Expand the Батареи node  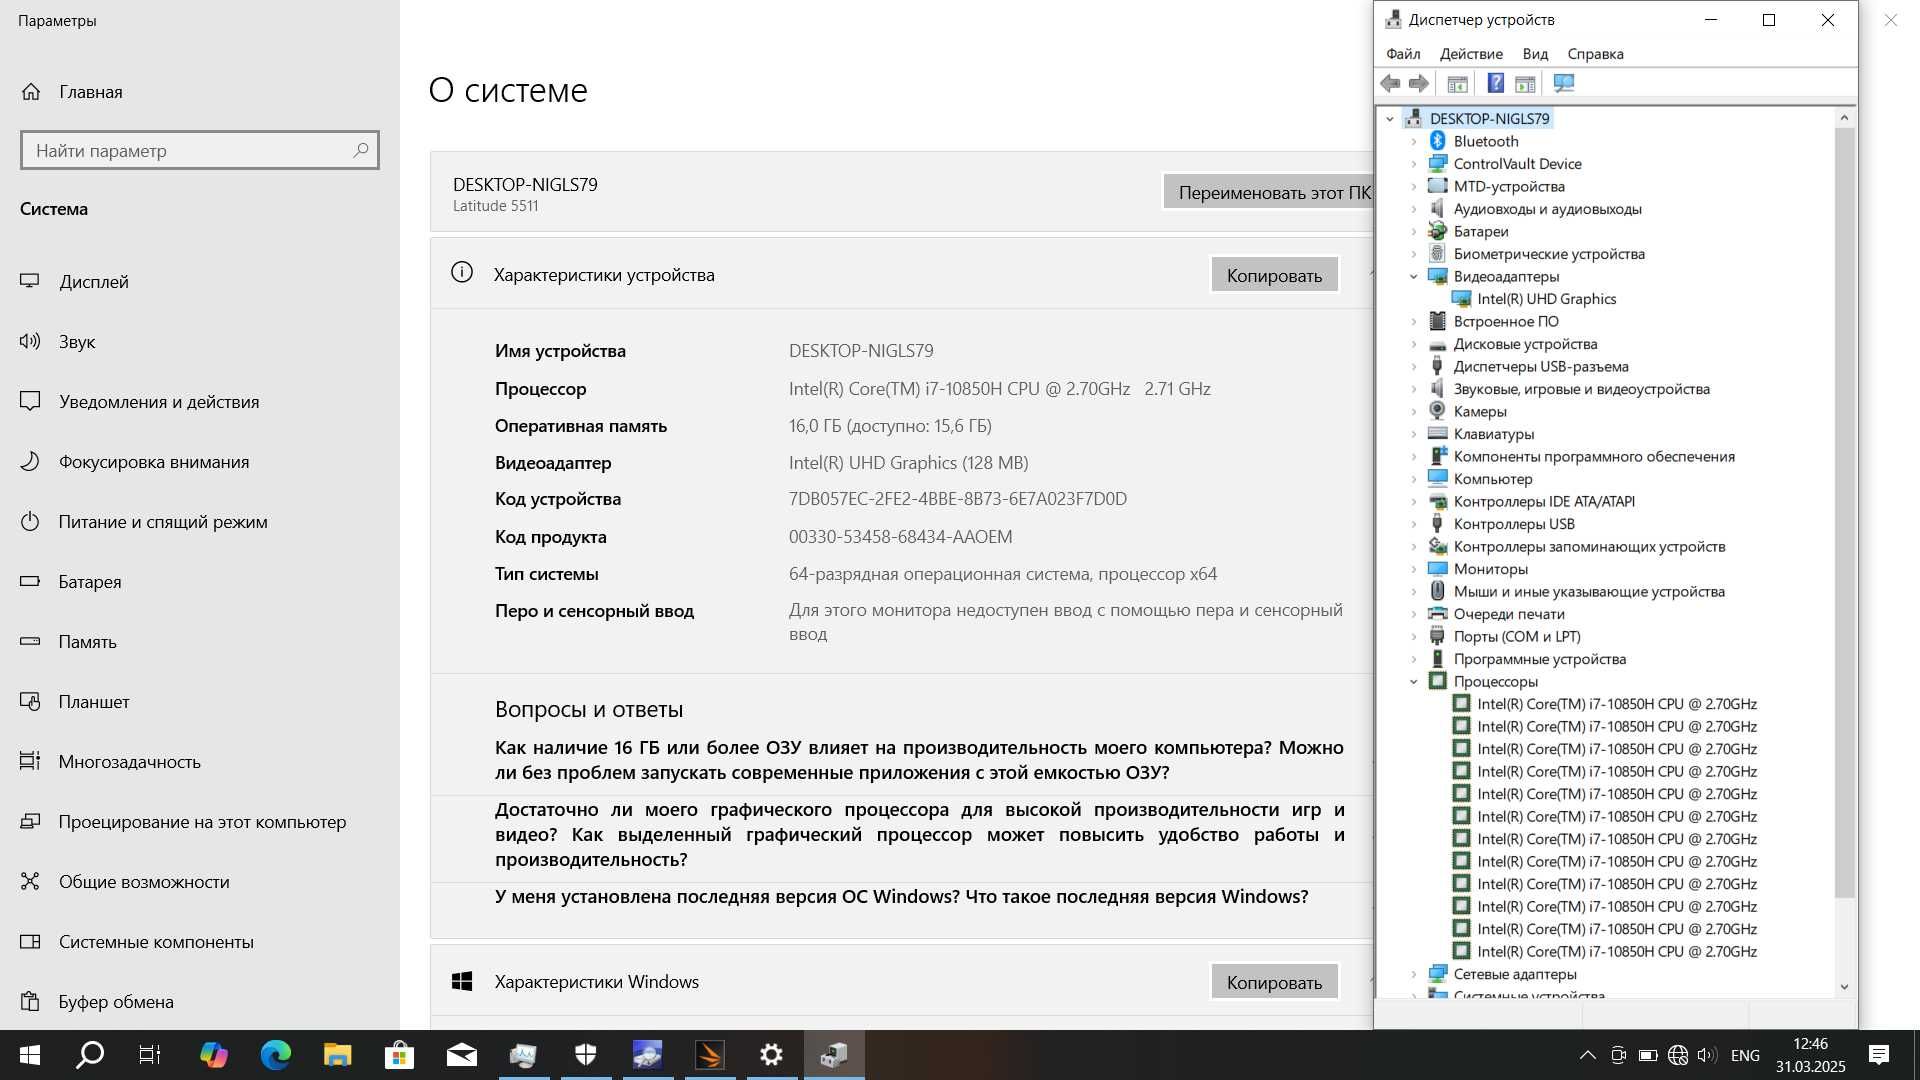(1414, 232)
